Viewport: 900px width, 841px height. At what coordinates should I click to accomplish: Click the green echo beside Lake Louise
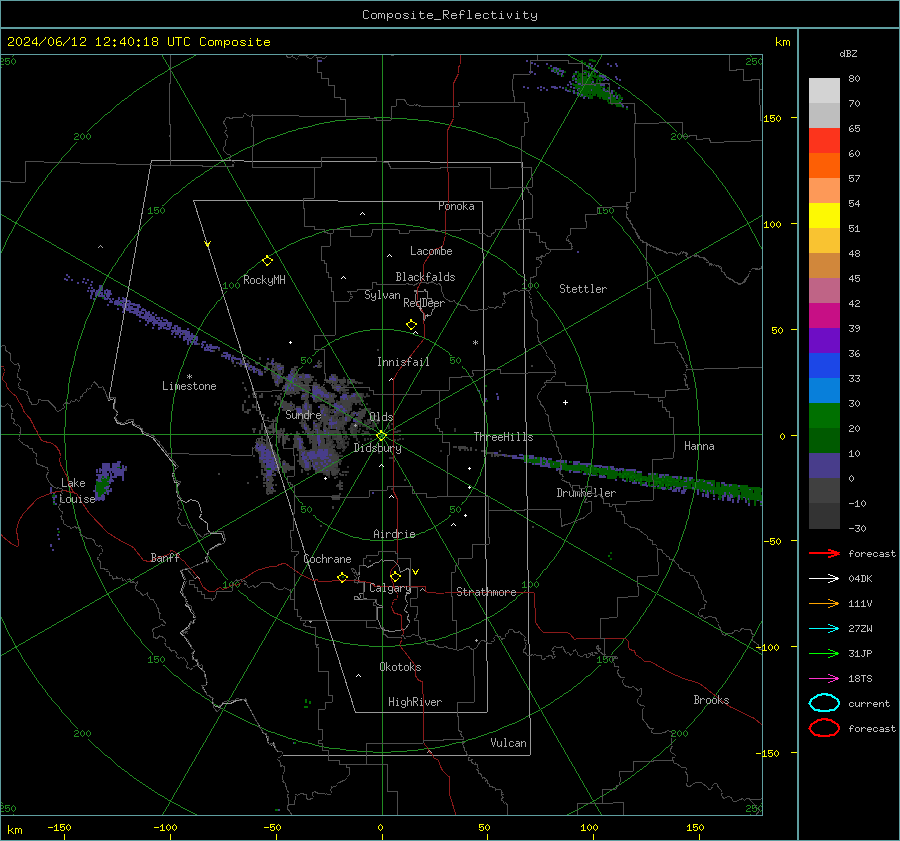coord(102,486)
